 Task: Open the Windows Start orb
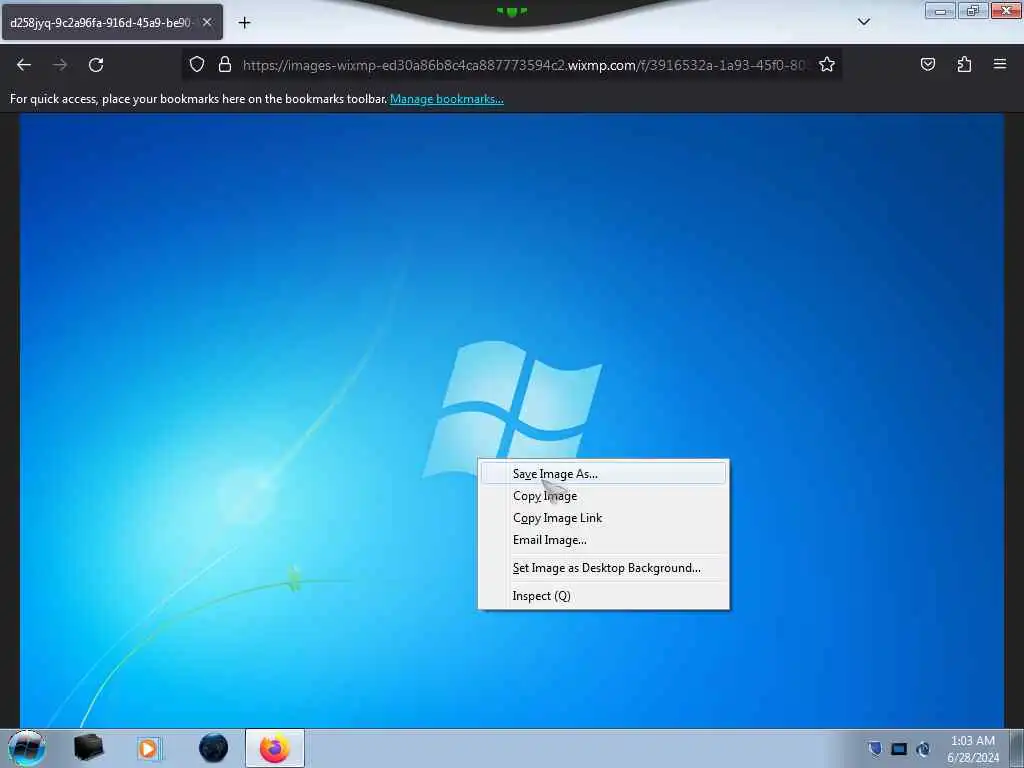[x=27, y=748]
